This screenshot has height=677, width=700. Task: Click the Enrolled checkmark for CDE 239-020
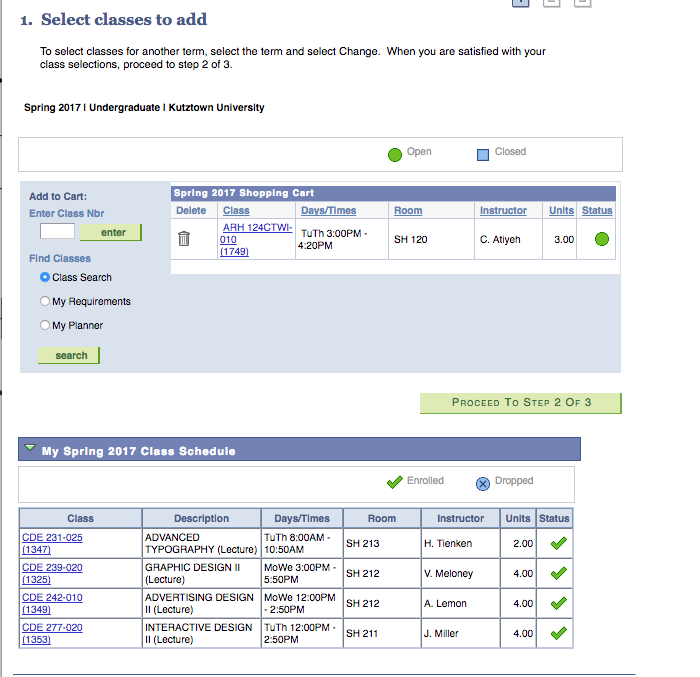(558, 574)
